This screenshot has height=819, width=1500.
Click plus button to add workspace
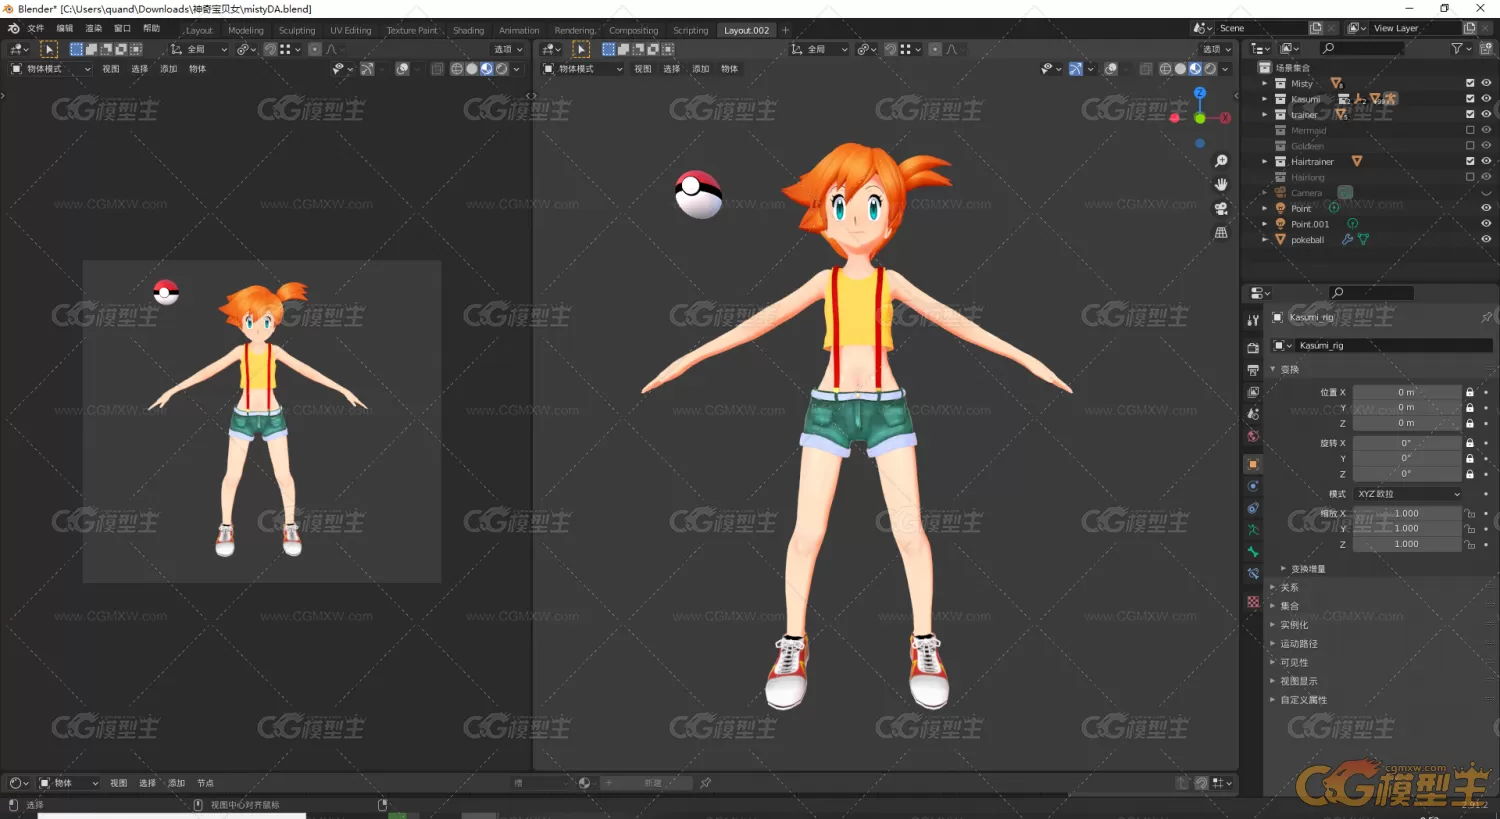(x=785, y=30)
